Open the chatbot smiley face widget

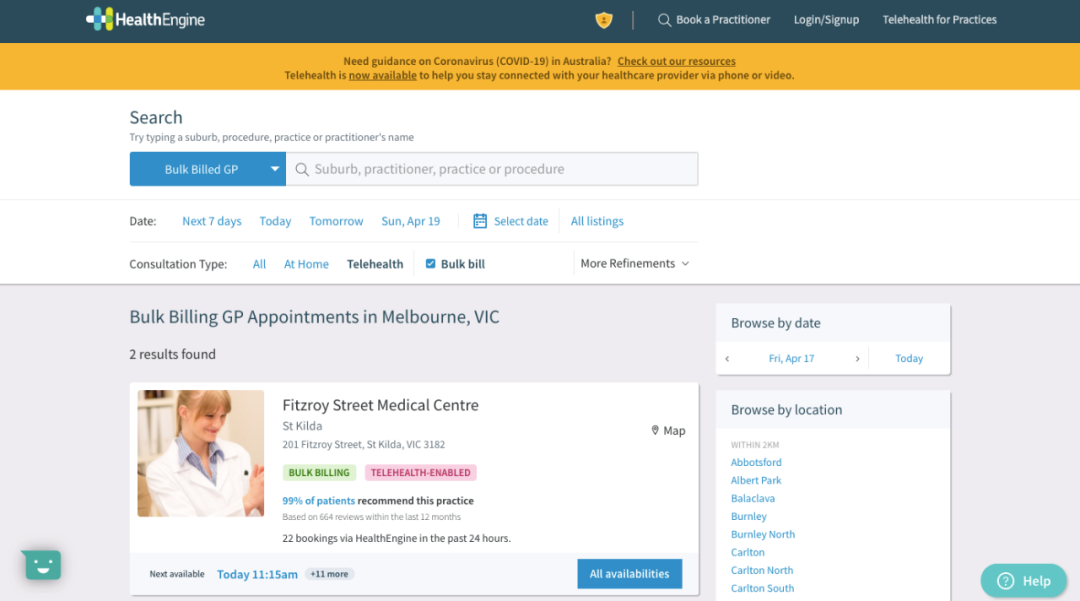point(42,565)
